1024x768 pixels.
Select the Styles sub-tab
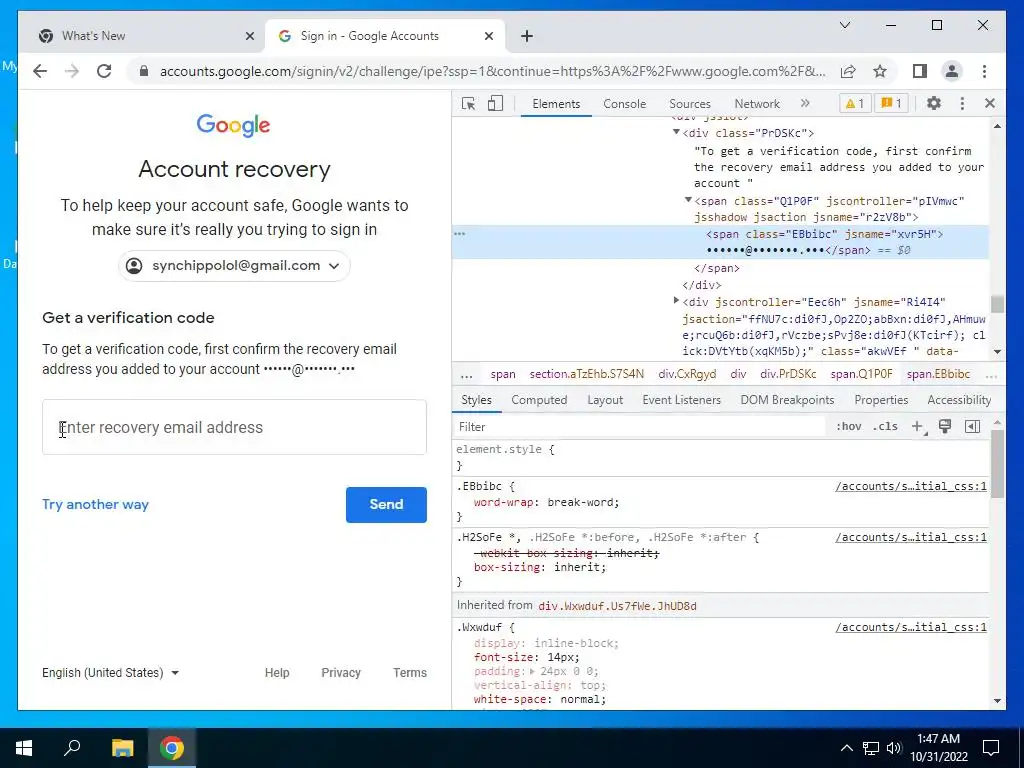coord(476,400)
